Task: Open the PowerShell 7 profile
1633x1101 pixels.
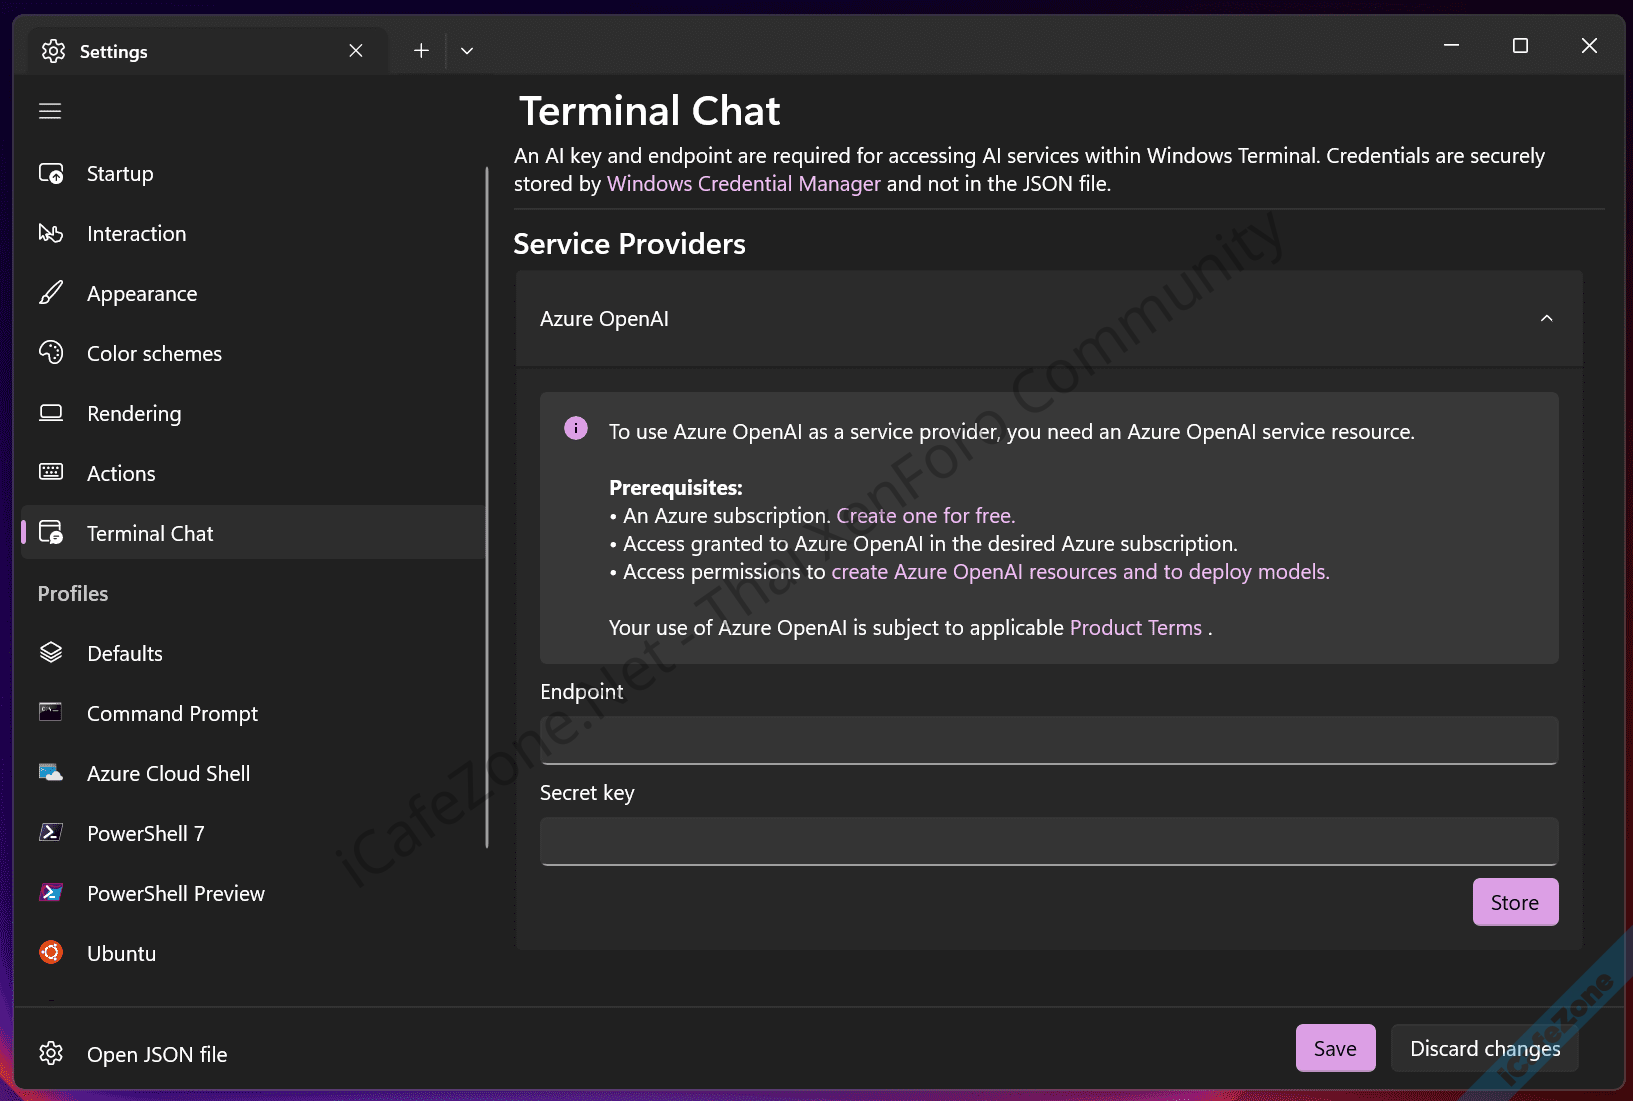Action: tap(146, 834)
